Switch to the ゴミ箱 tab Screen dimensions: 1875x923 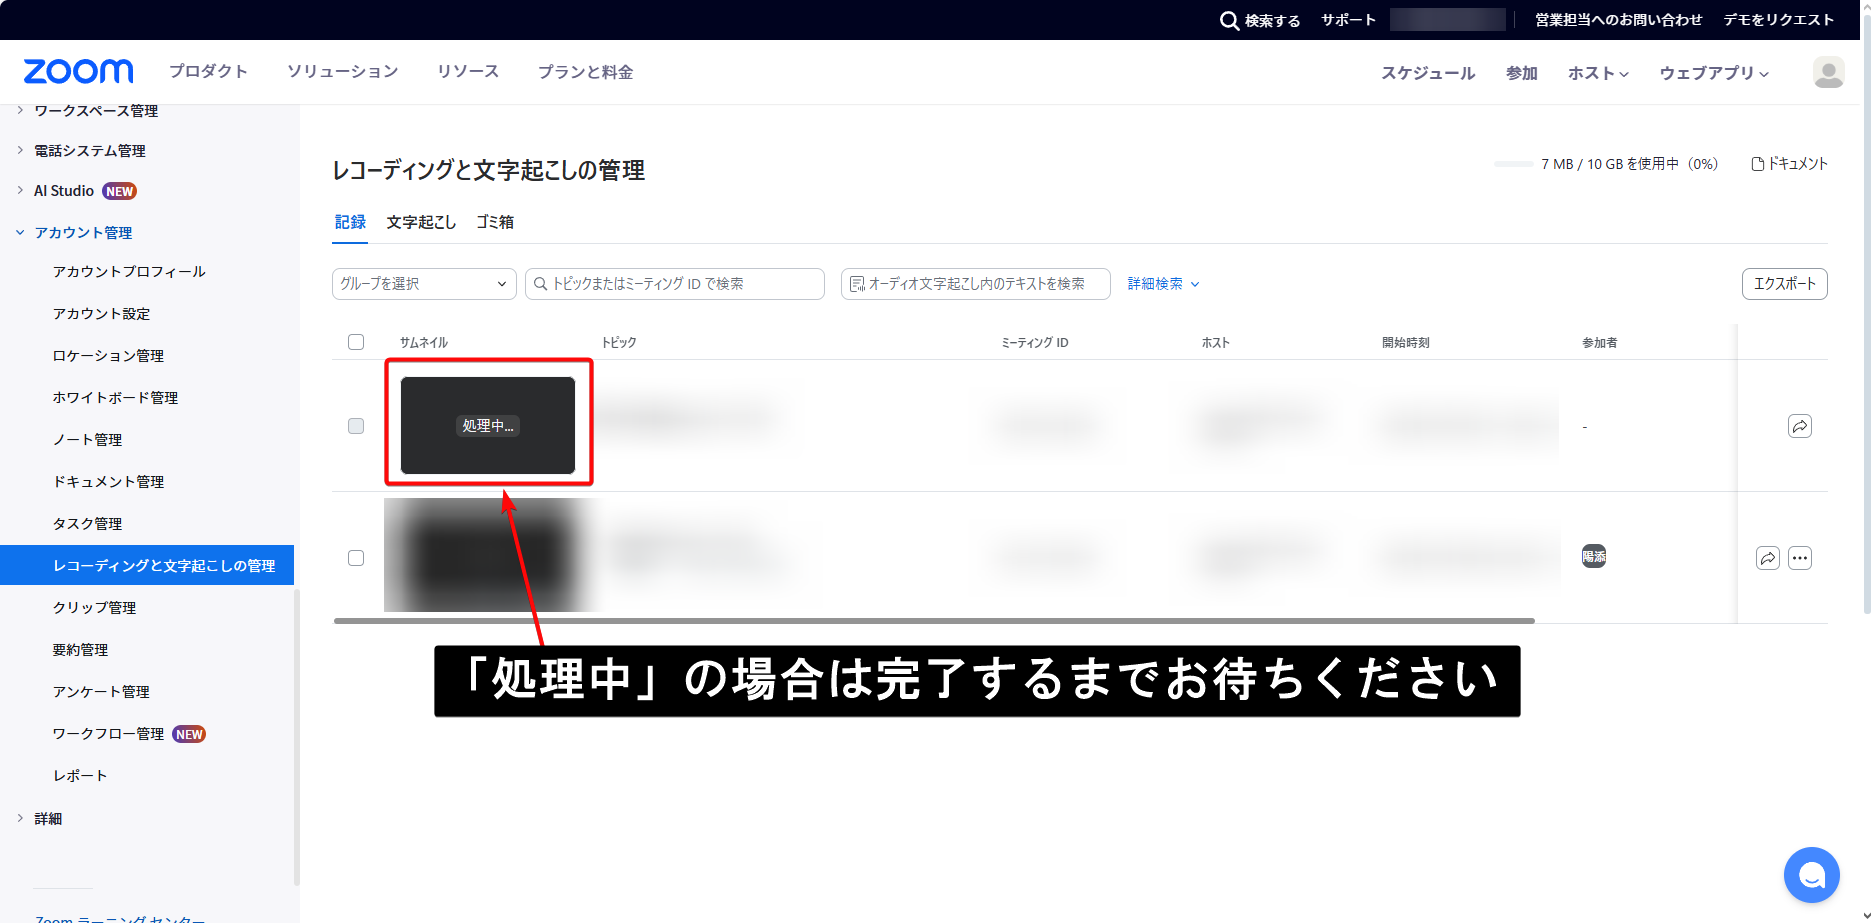point(495,222)
